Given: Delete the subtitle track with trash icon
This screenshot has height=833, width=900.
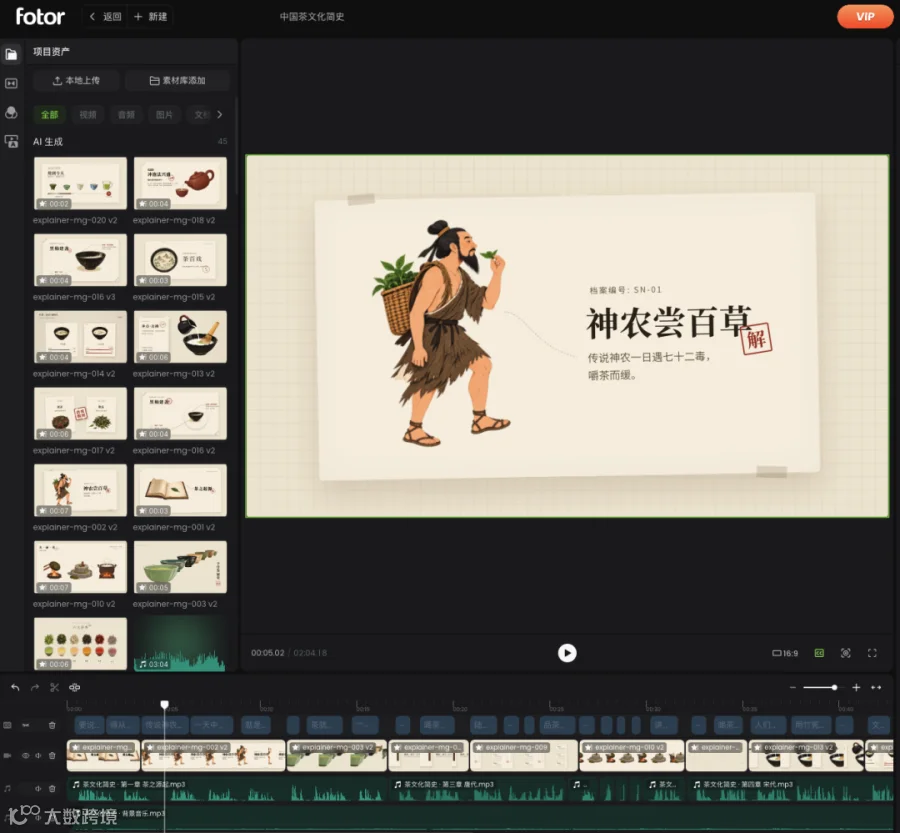Looking at the screenshot, I should (52, 725).
